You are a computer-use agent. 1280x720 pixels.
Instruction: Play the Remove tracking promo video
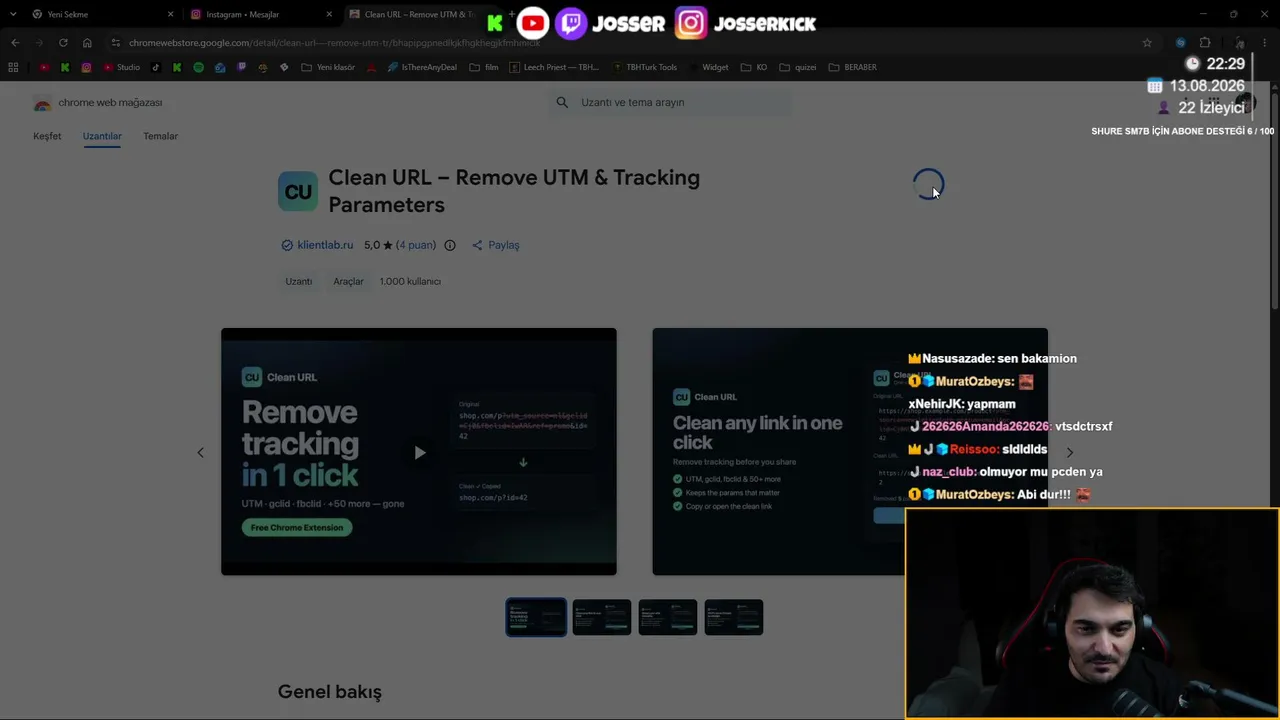(419, 452)
